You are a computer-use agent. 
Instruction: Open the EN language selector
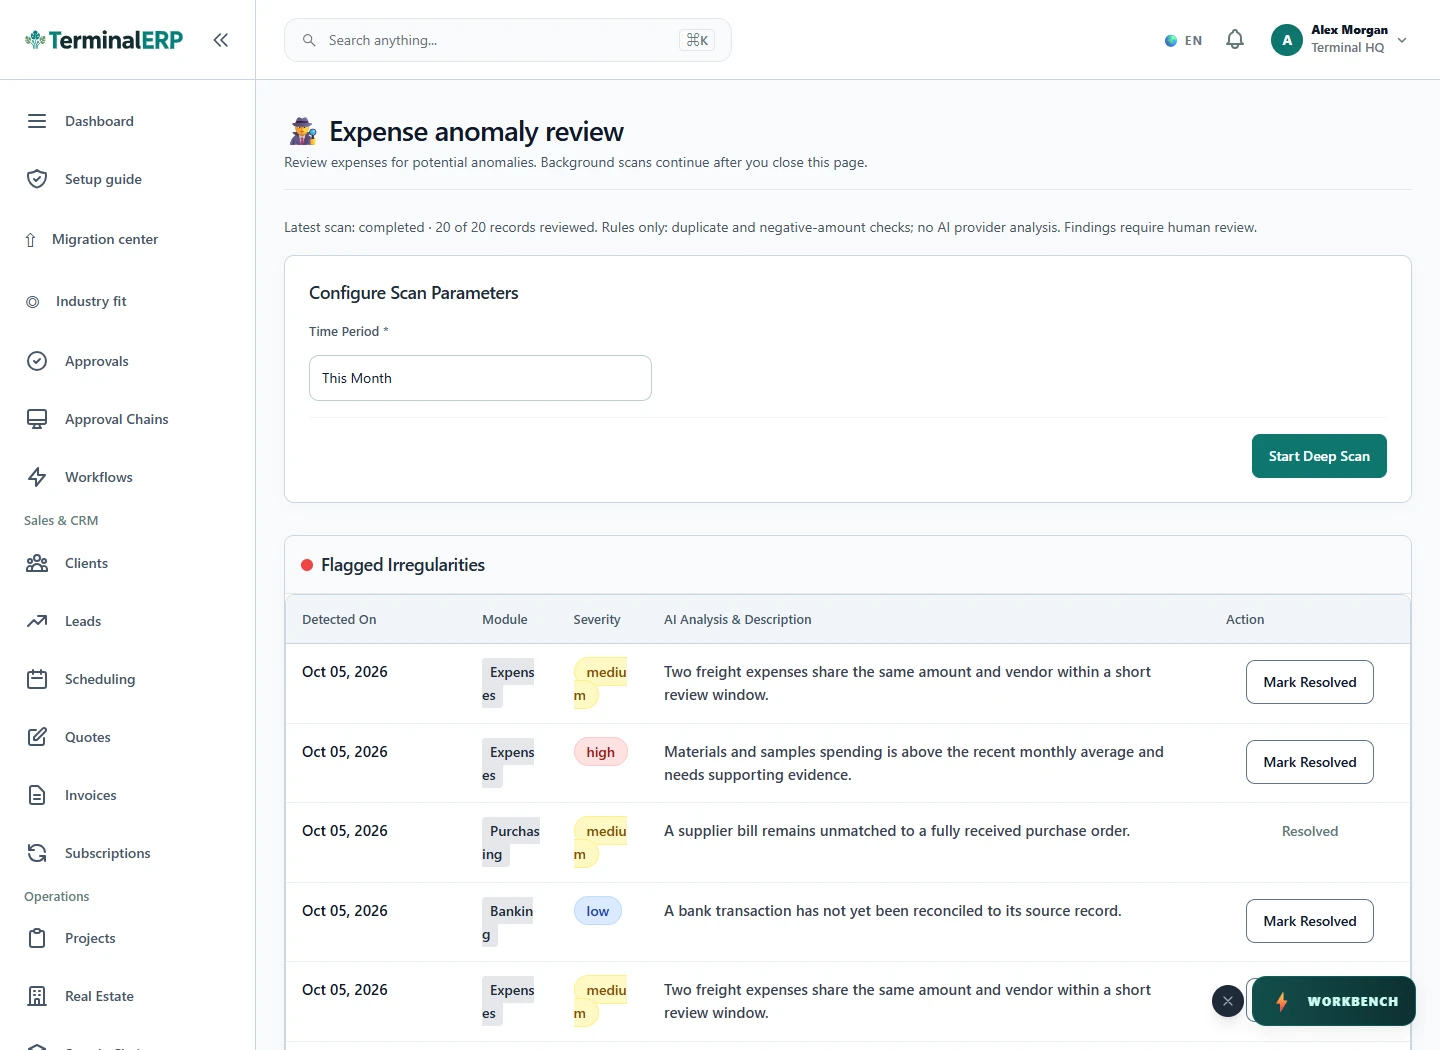(x=1183, y=41)
